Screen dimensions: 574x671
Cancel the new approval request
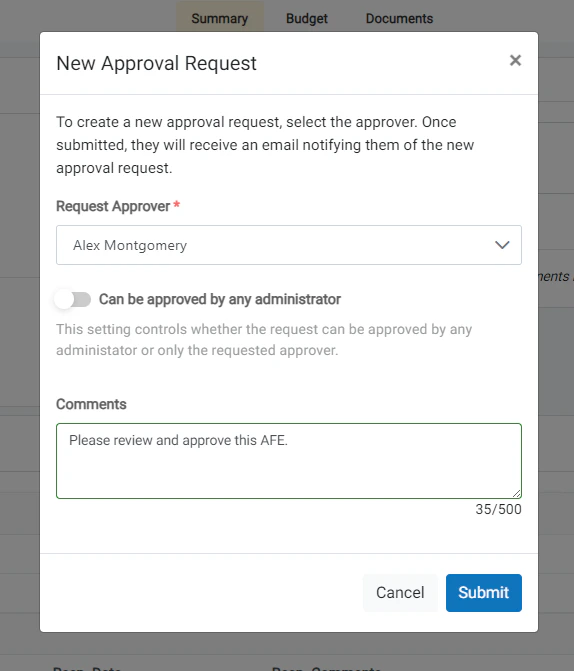pos(400,593)
